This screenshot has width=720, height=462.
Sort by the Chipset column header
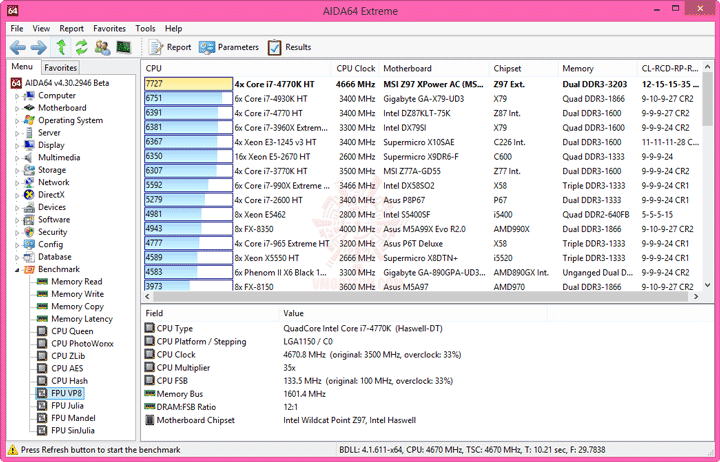tap(524, 68)
